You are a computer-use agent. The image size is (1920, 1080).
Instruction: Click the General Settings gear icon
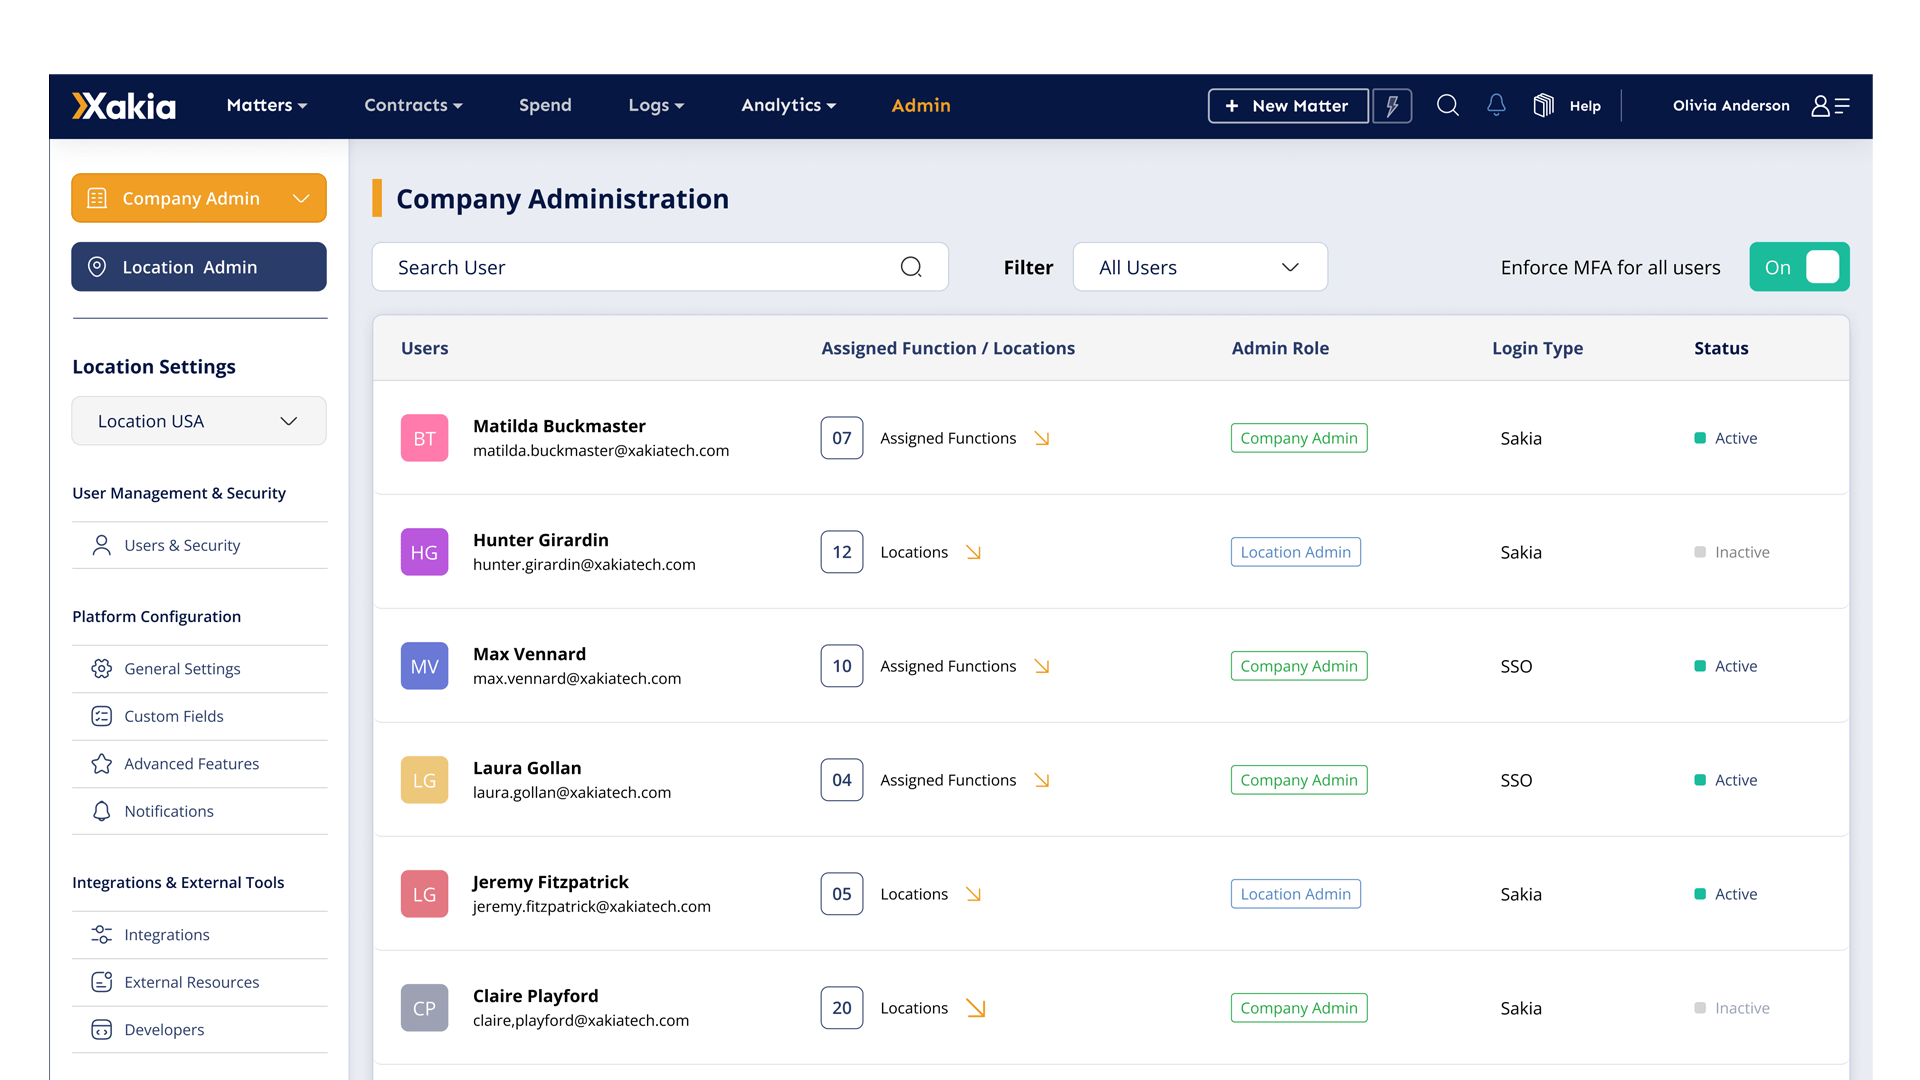click(x=101, y=669)
